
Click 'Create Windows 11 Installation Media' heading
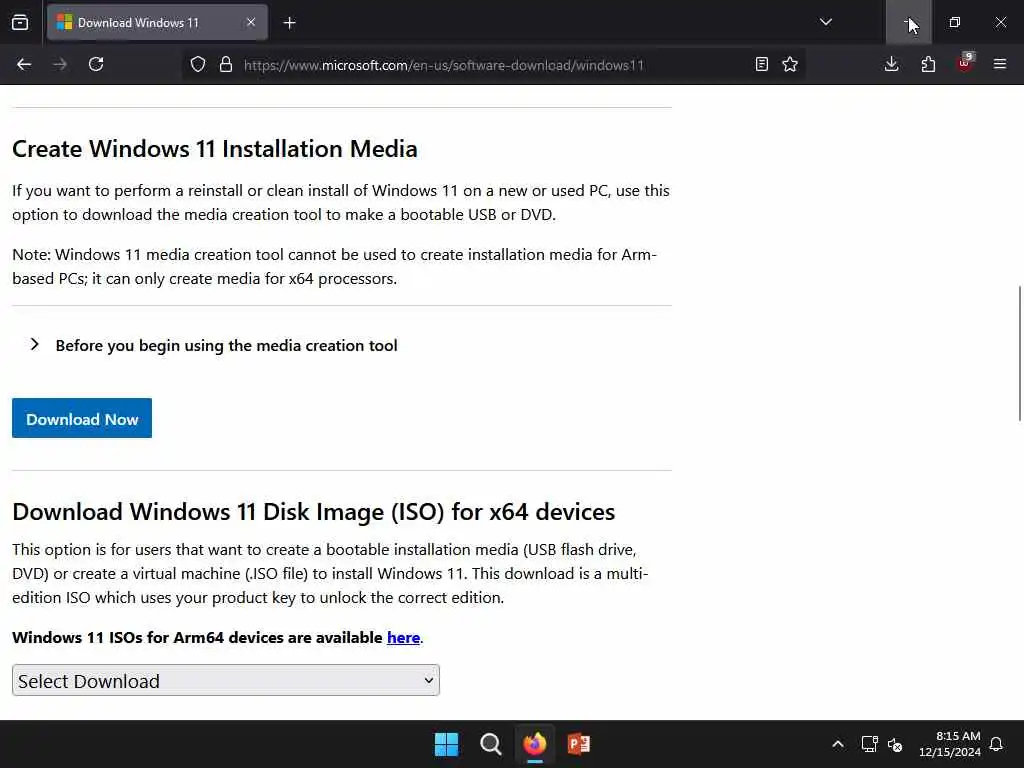(215, 149)
